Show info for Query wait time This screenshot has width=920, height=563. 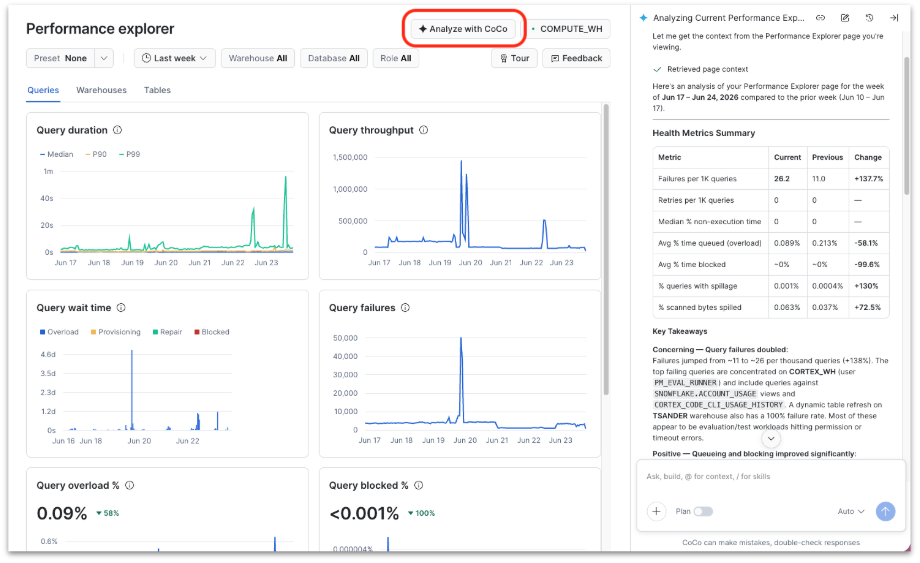(x=121, y=307)
